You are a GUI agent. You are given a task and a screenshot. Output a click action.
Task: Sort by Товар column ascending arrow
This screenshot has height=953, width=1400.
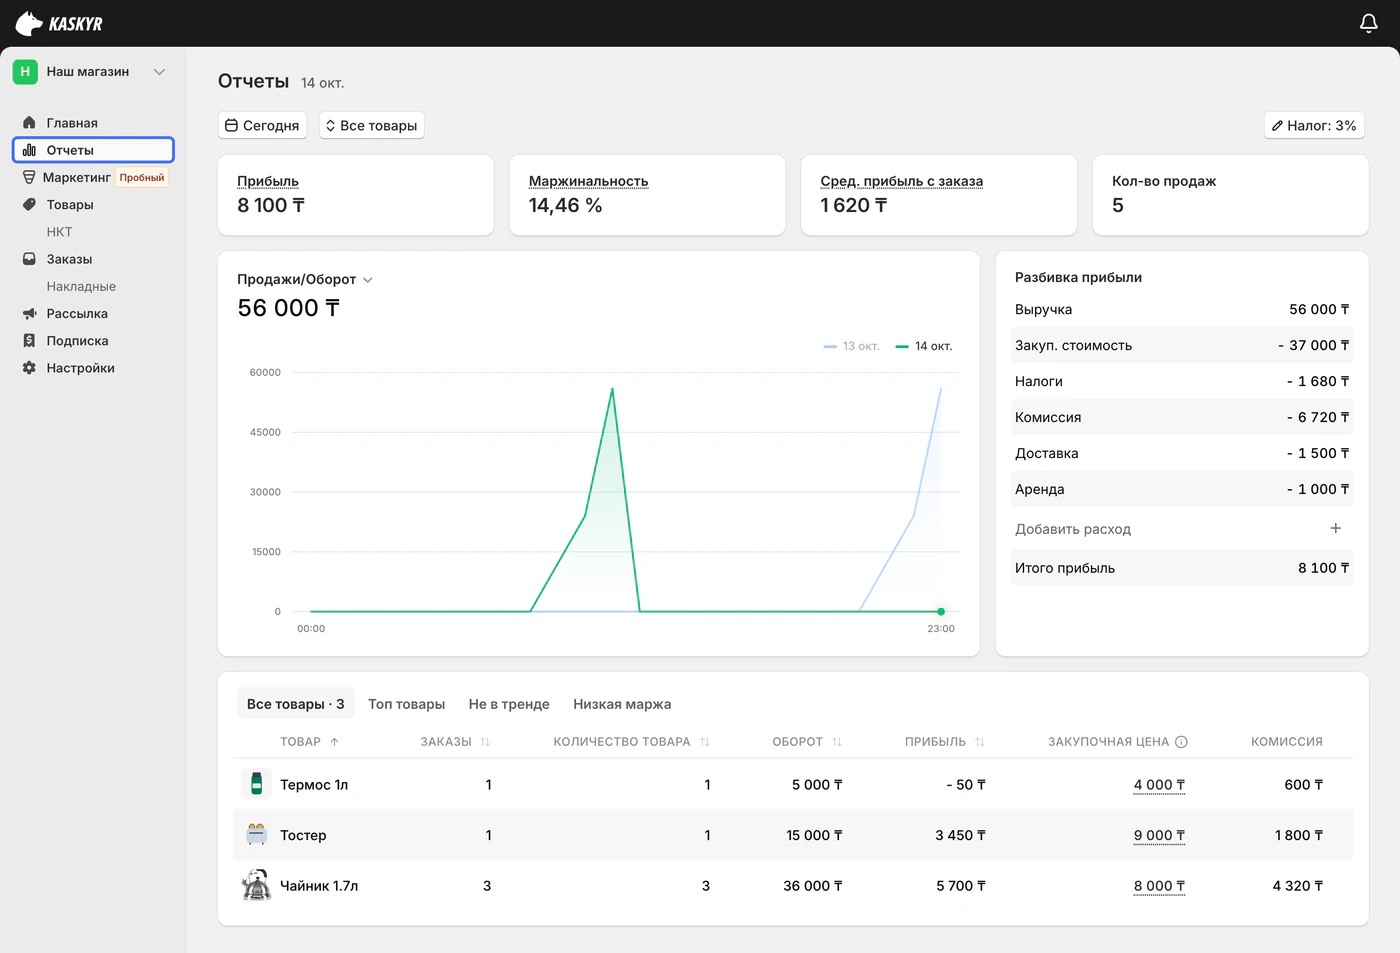click(334, 742)
